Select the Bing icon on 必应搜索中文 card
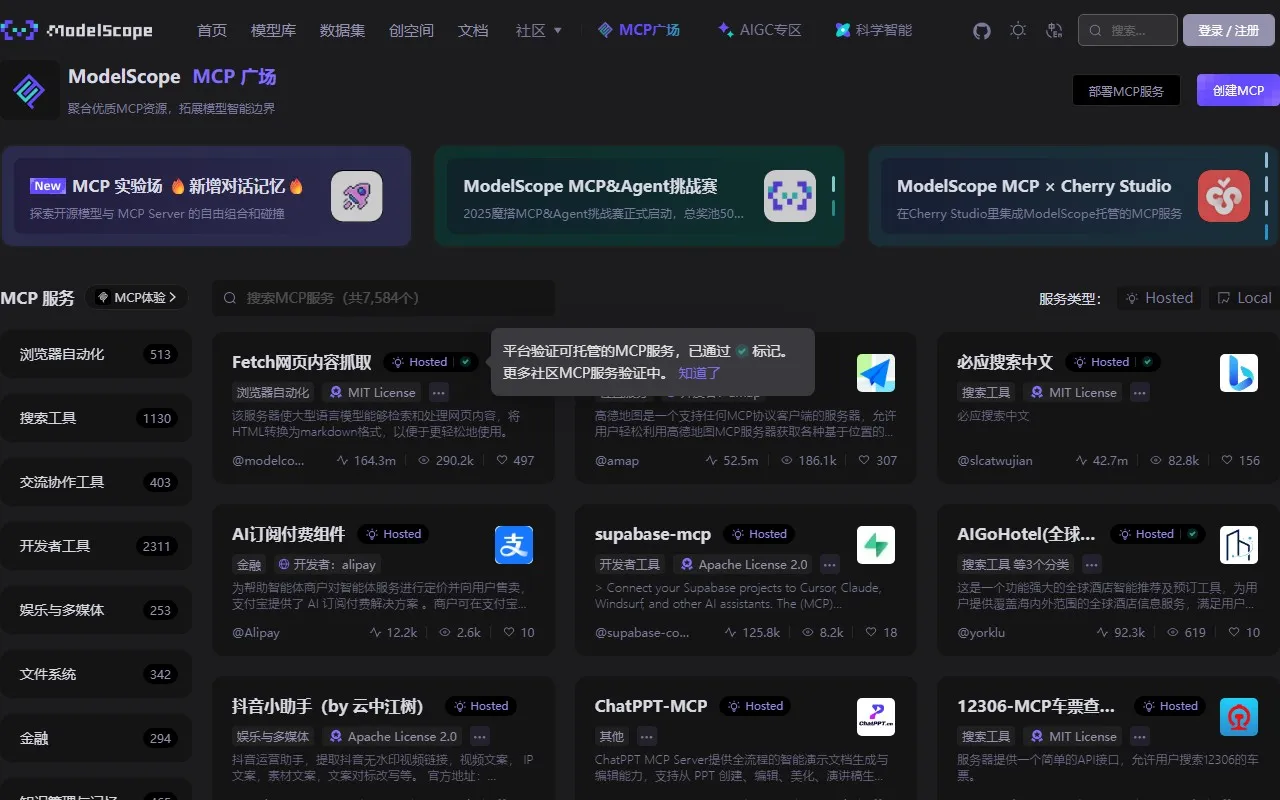Screen dimensions: 1280x800 click(1238, 372)
